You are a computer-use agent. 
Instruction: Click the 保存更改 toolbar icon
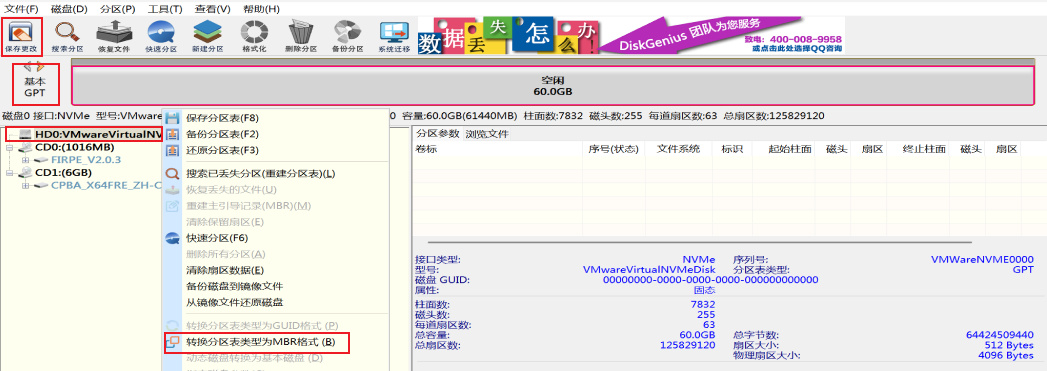click(x=22, y=36)
